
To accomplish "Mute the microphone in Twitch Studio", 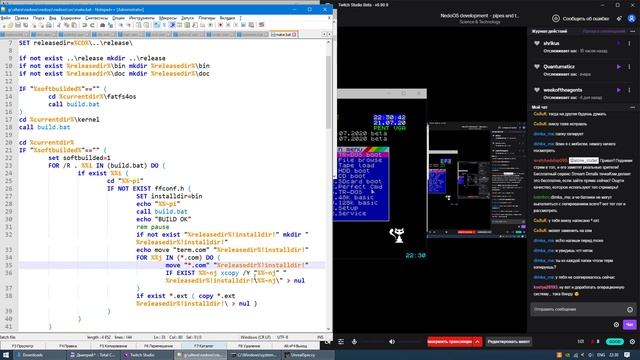I will [x=354, y=342].
